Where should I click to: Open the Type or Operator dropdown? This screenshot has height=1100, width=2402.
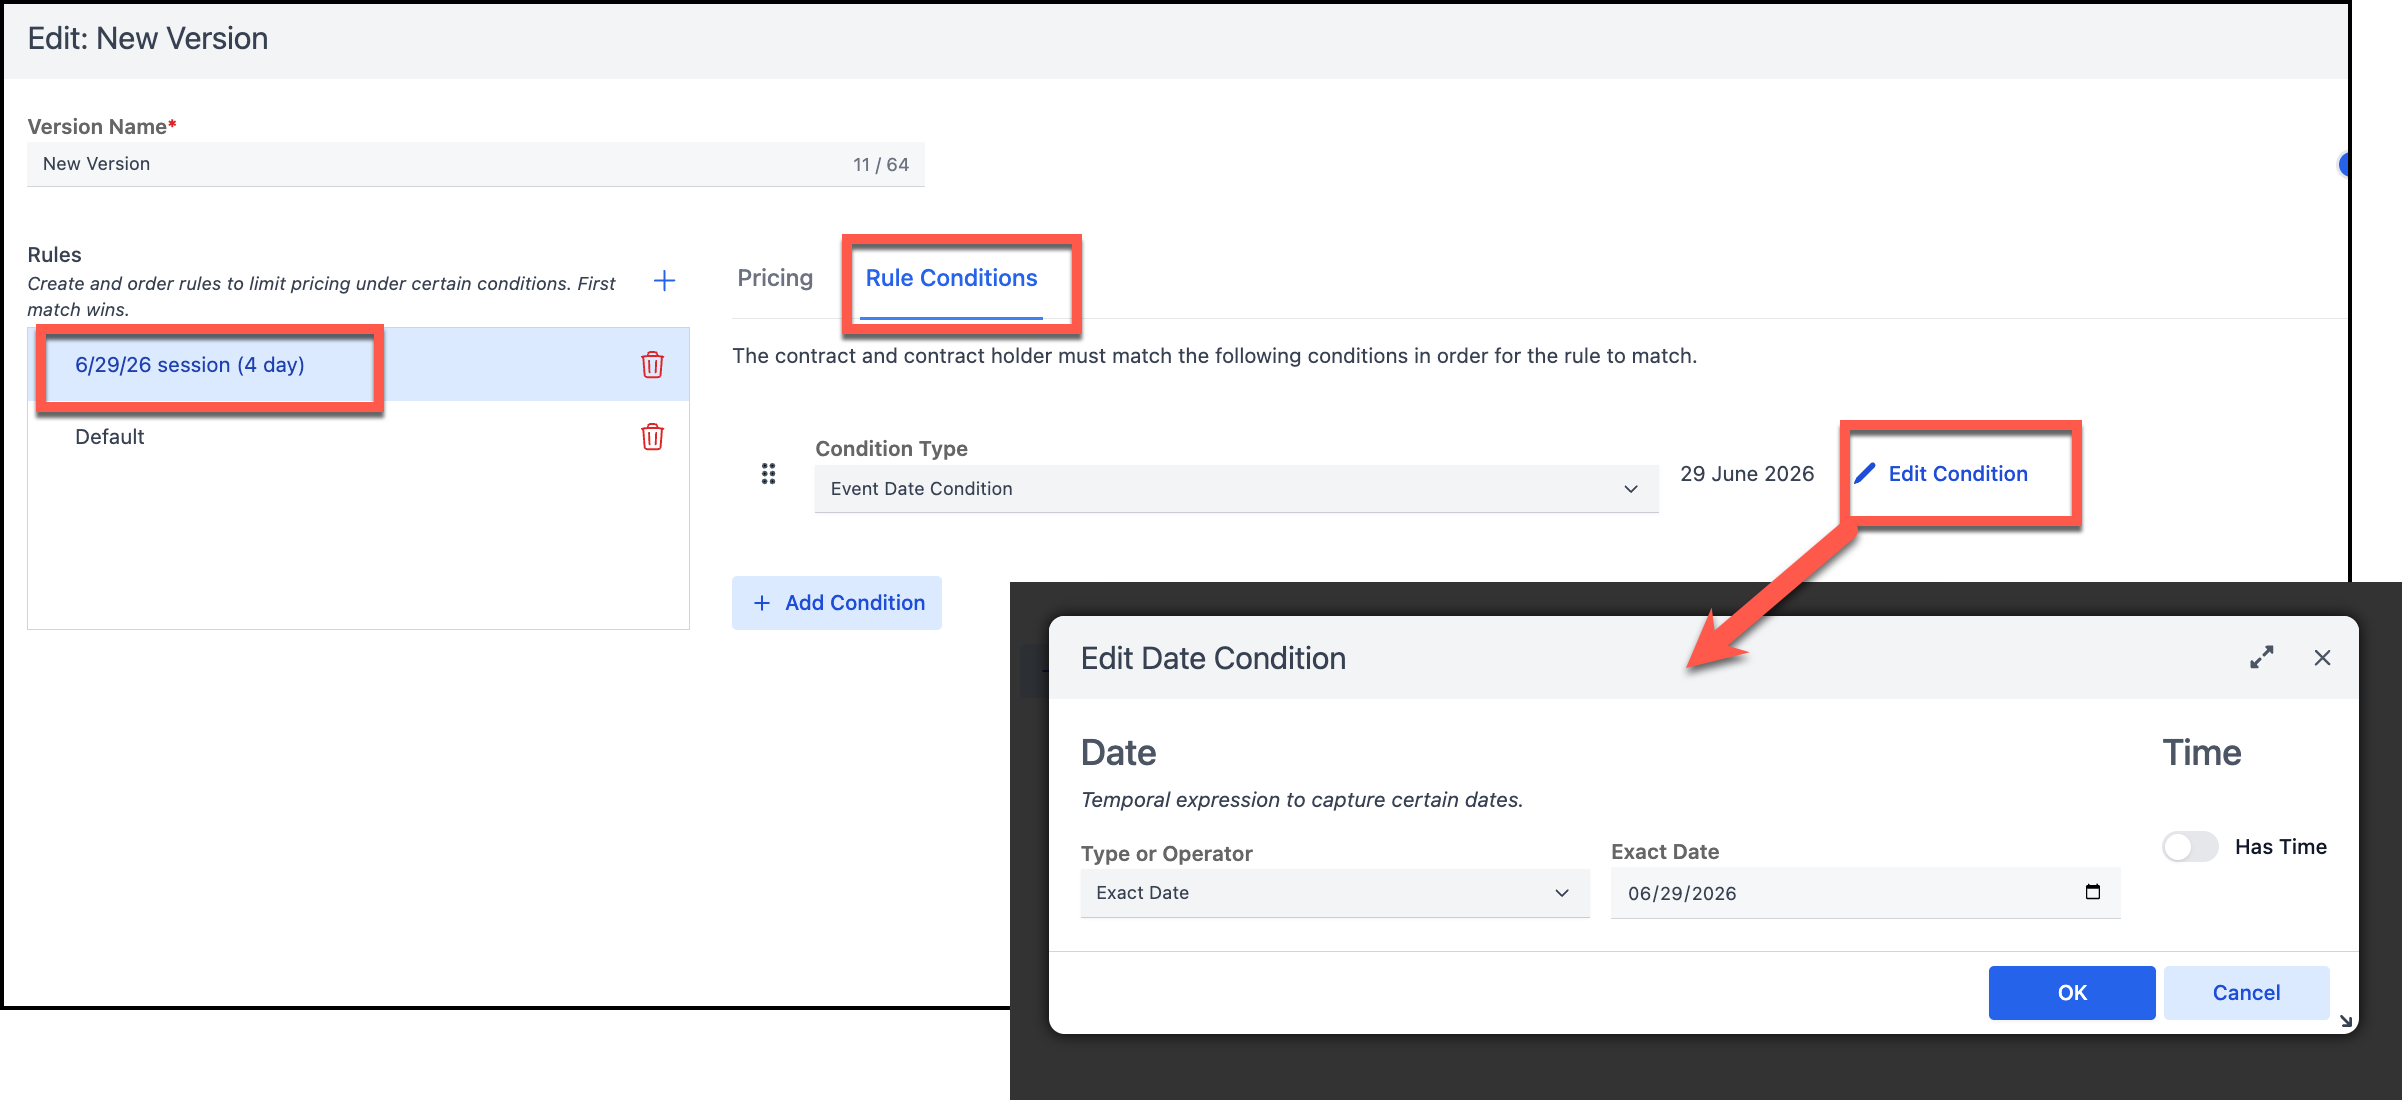(1334, 893)
